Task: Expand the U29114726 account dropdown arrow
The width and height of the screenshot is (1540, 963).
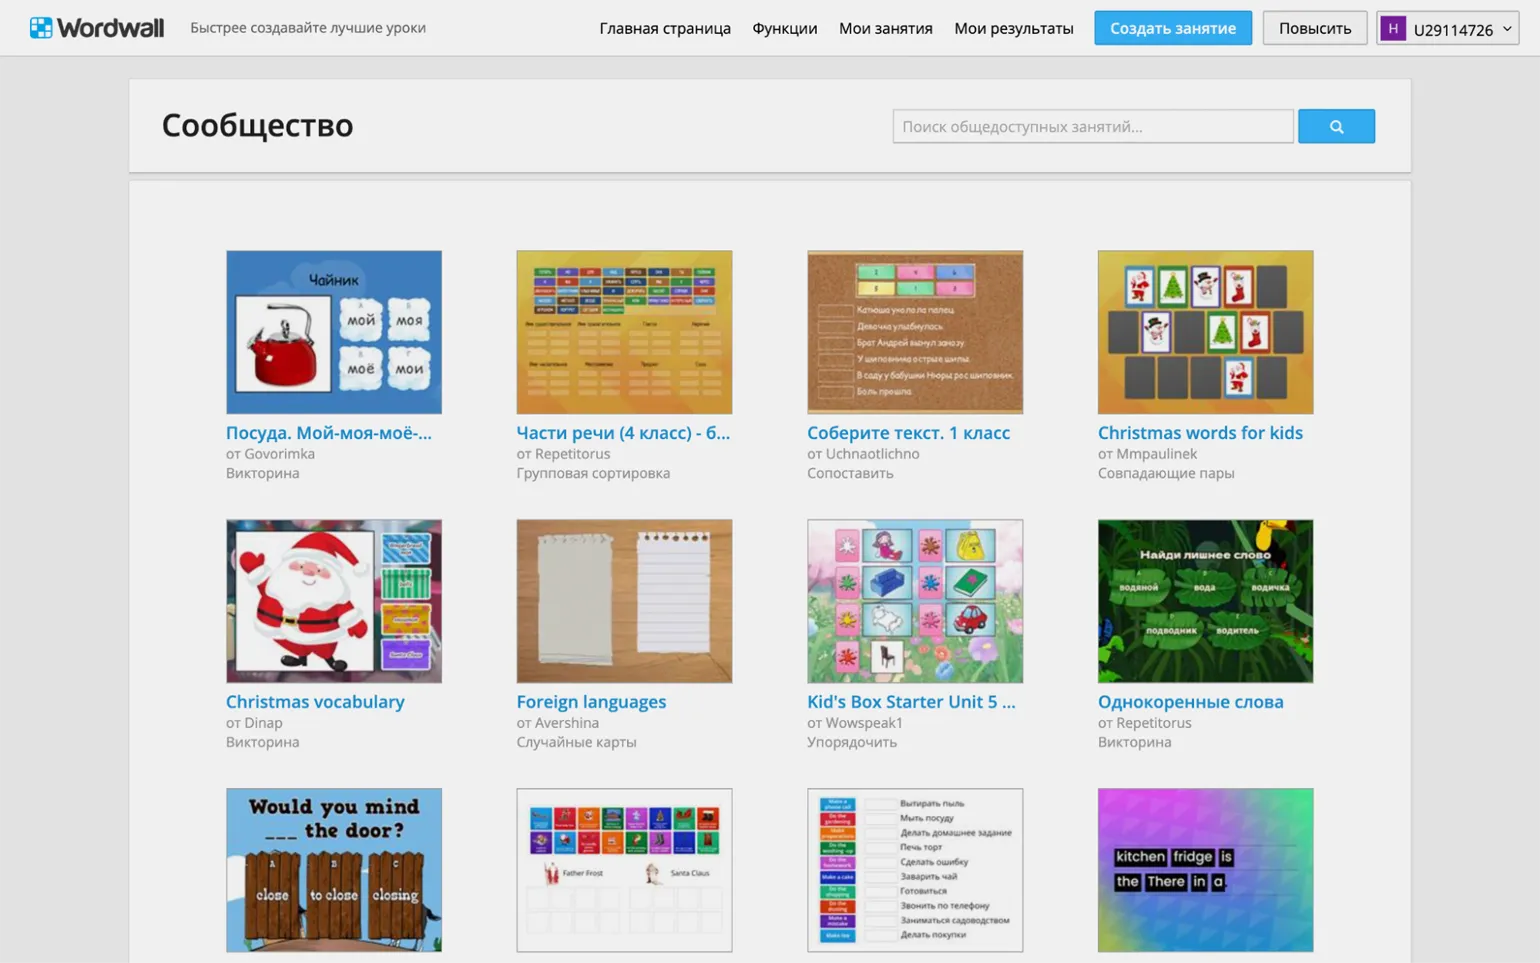Action: pyautogui.click(x=1506, y=29)
